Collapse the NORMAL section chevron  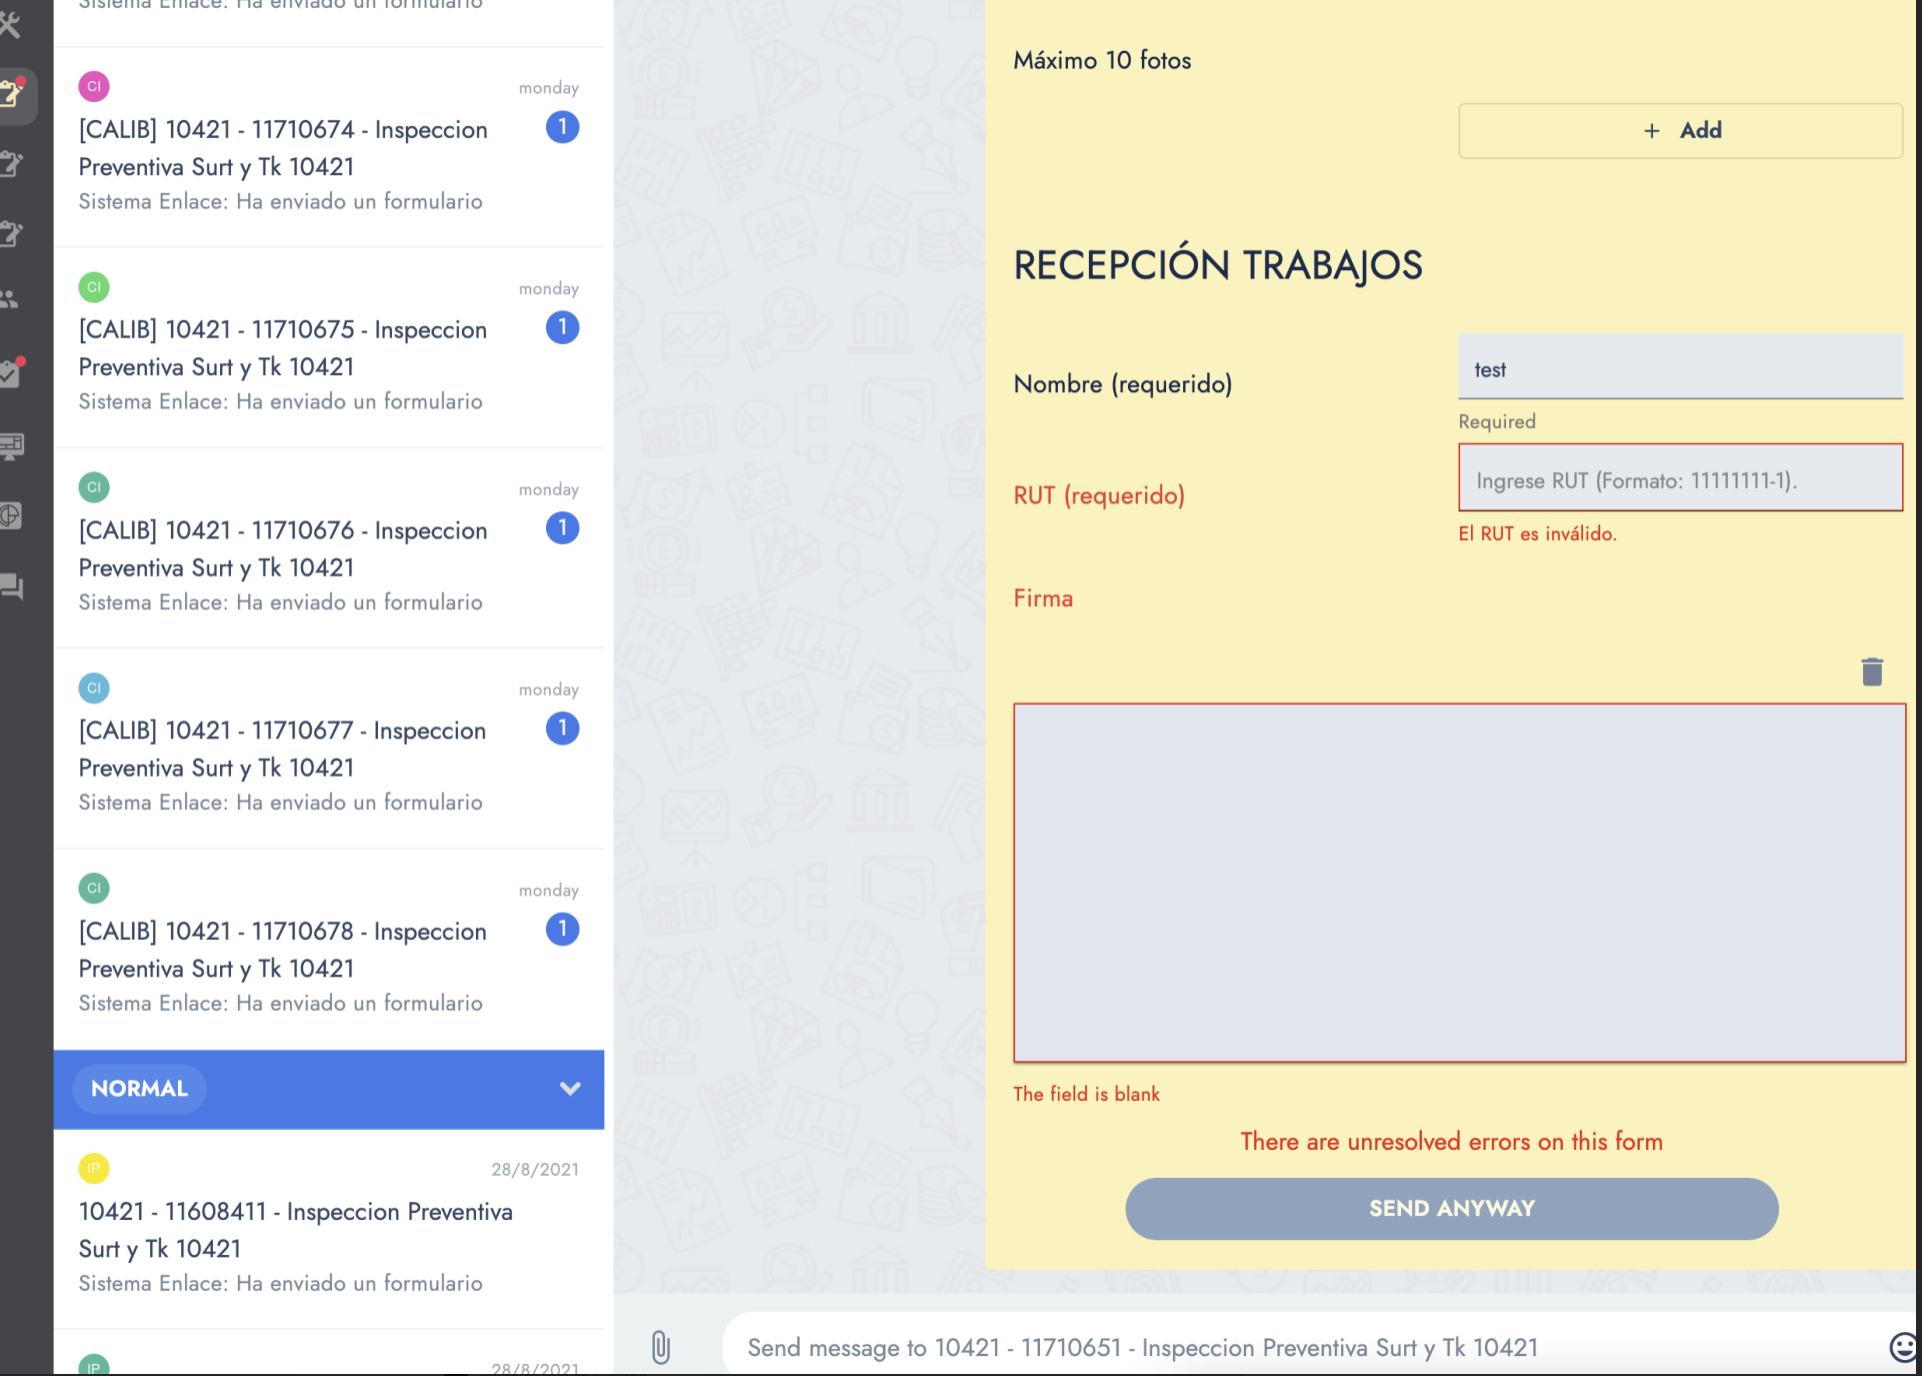570,1088
